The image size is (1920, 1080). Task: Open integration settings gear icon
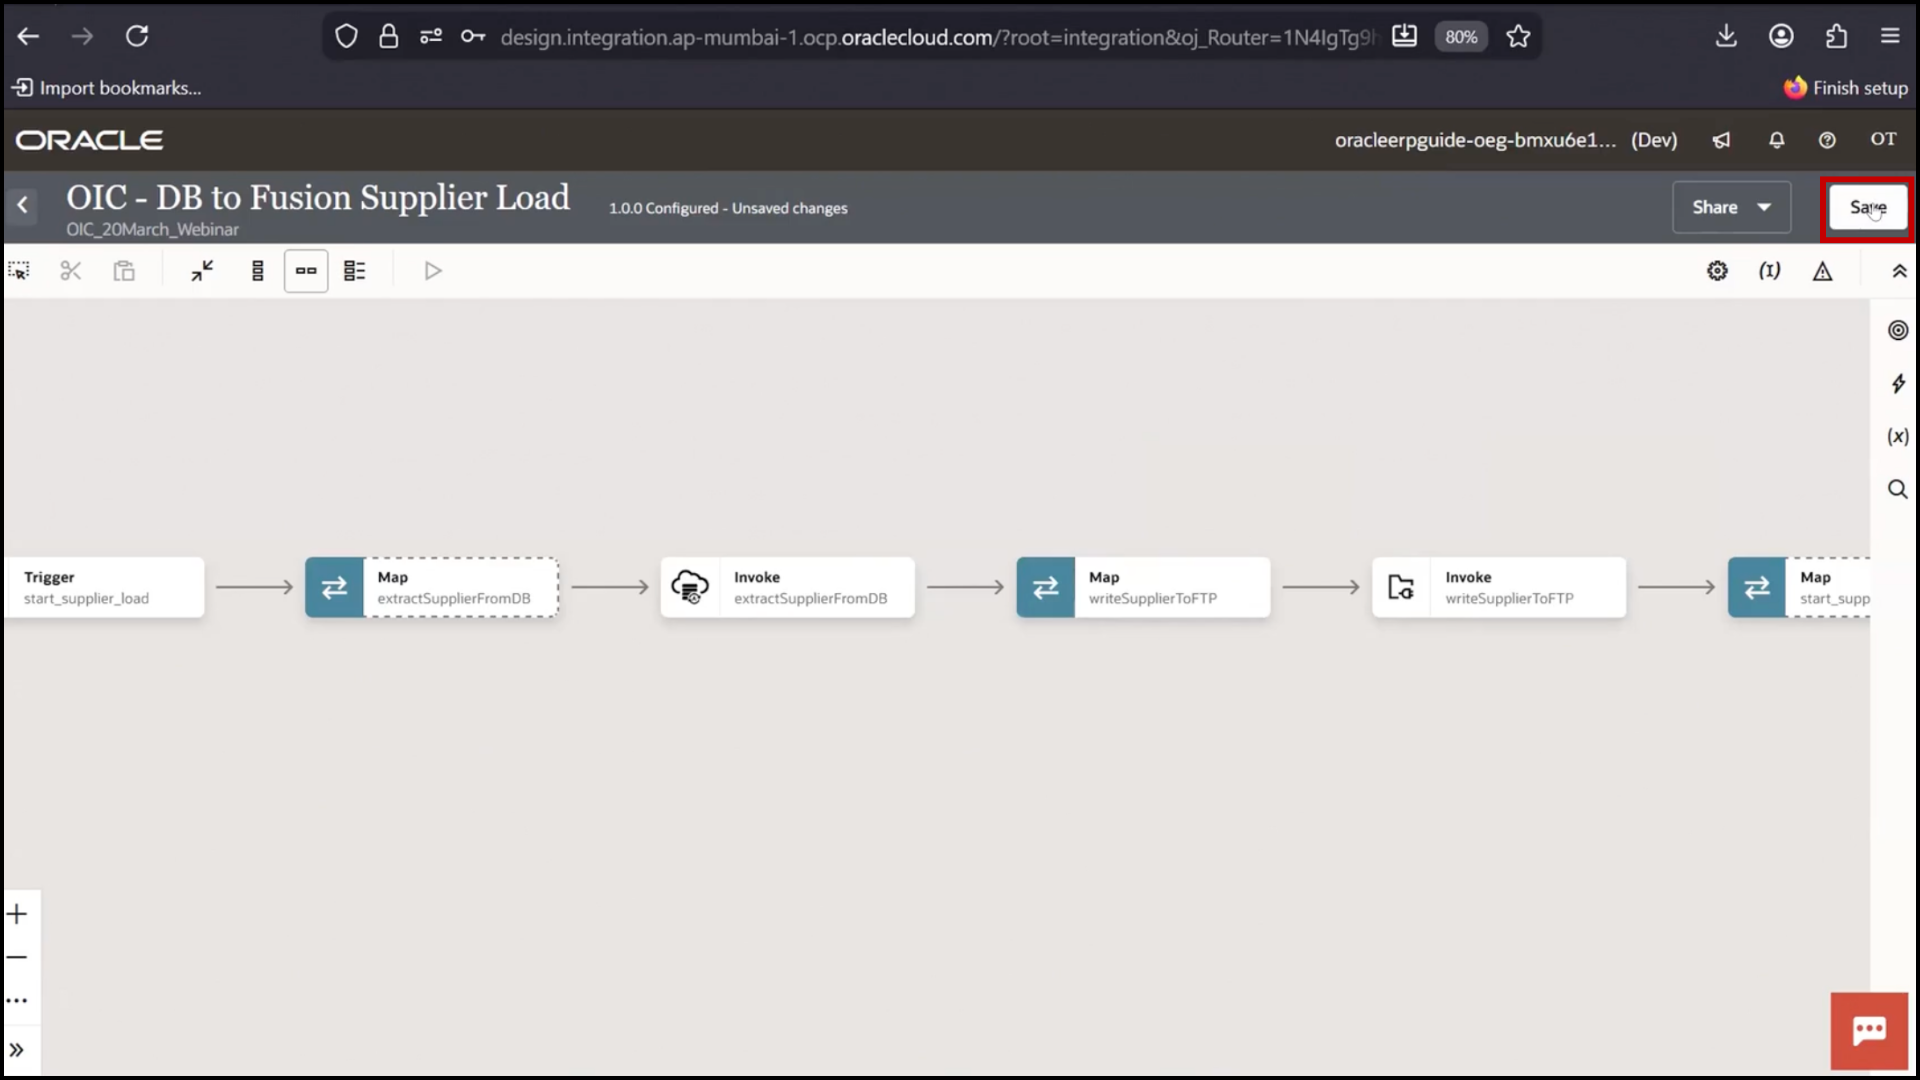pyautogui.click(x=1717, y=271)
